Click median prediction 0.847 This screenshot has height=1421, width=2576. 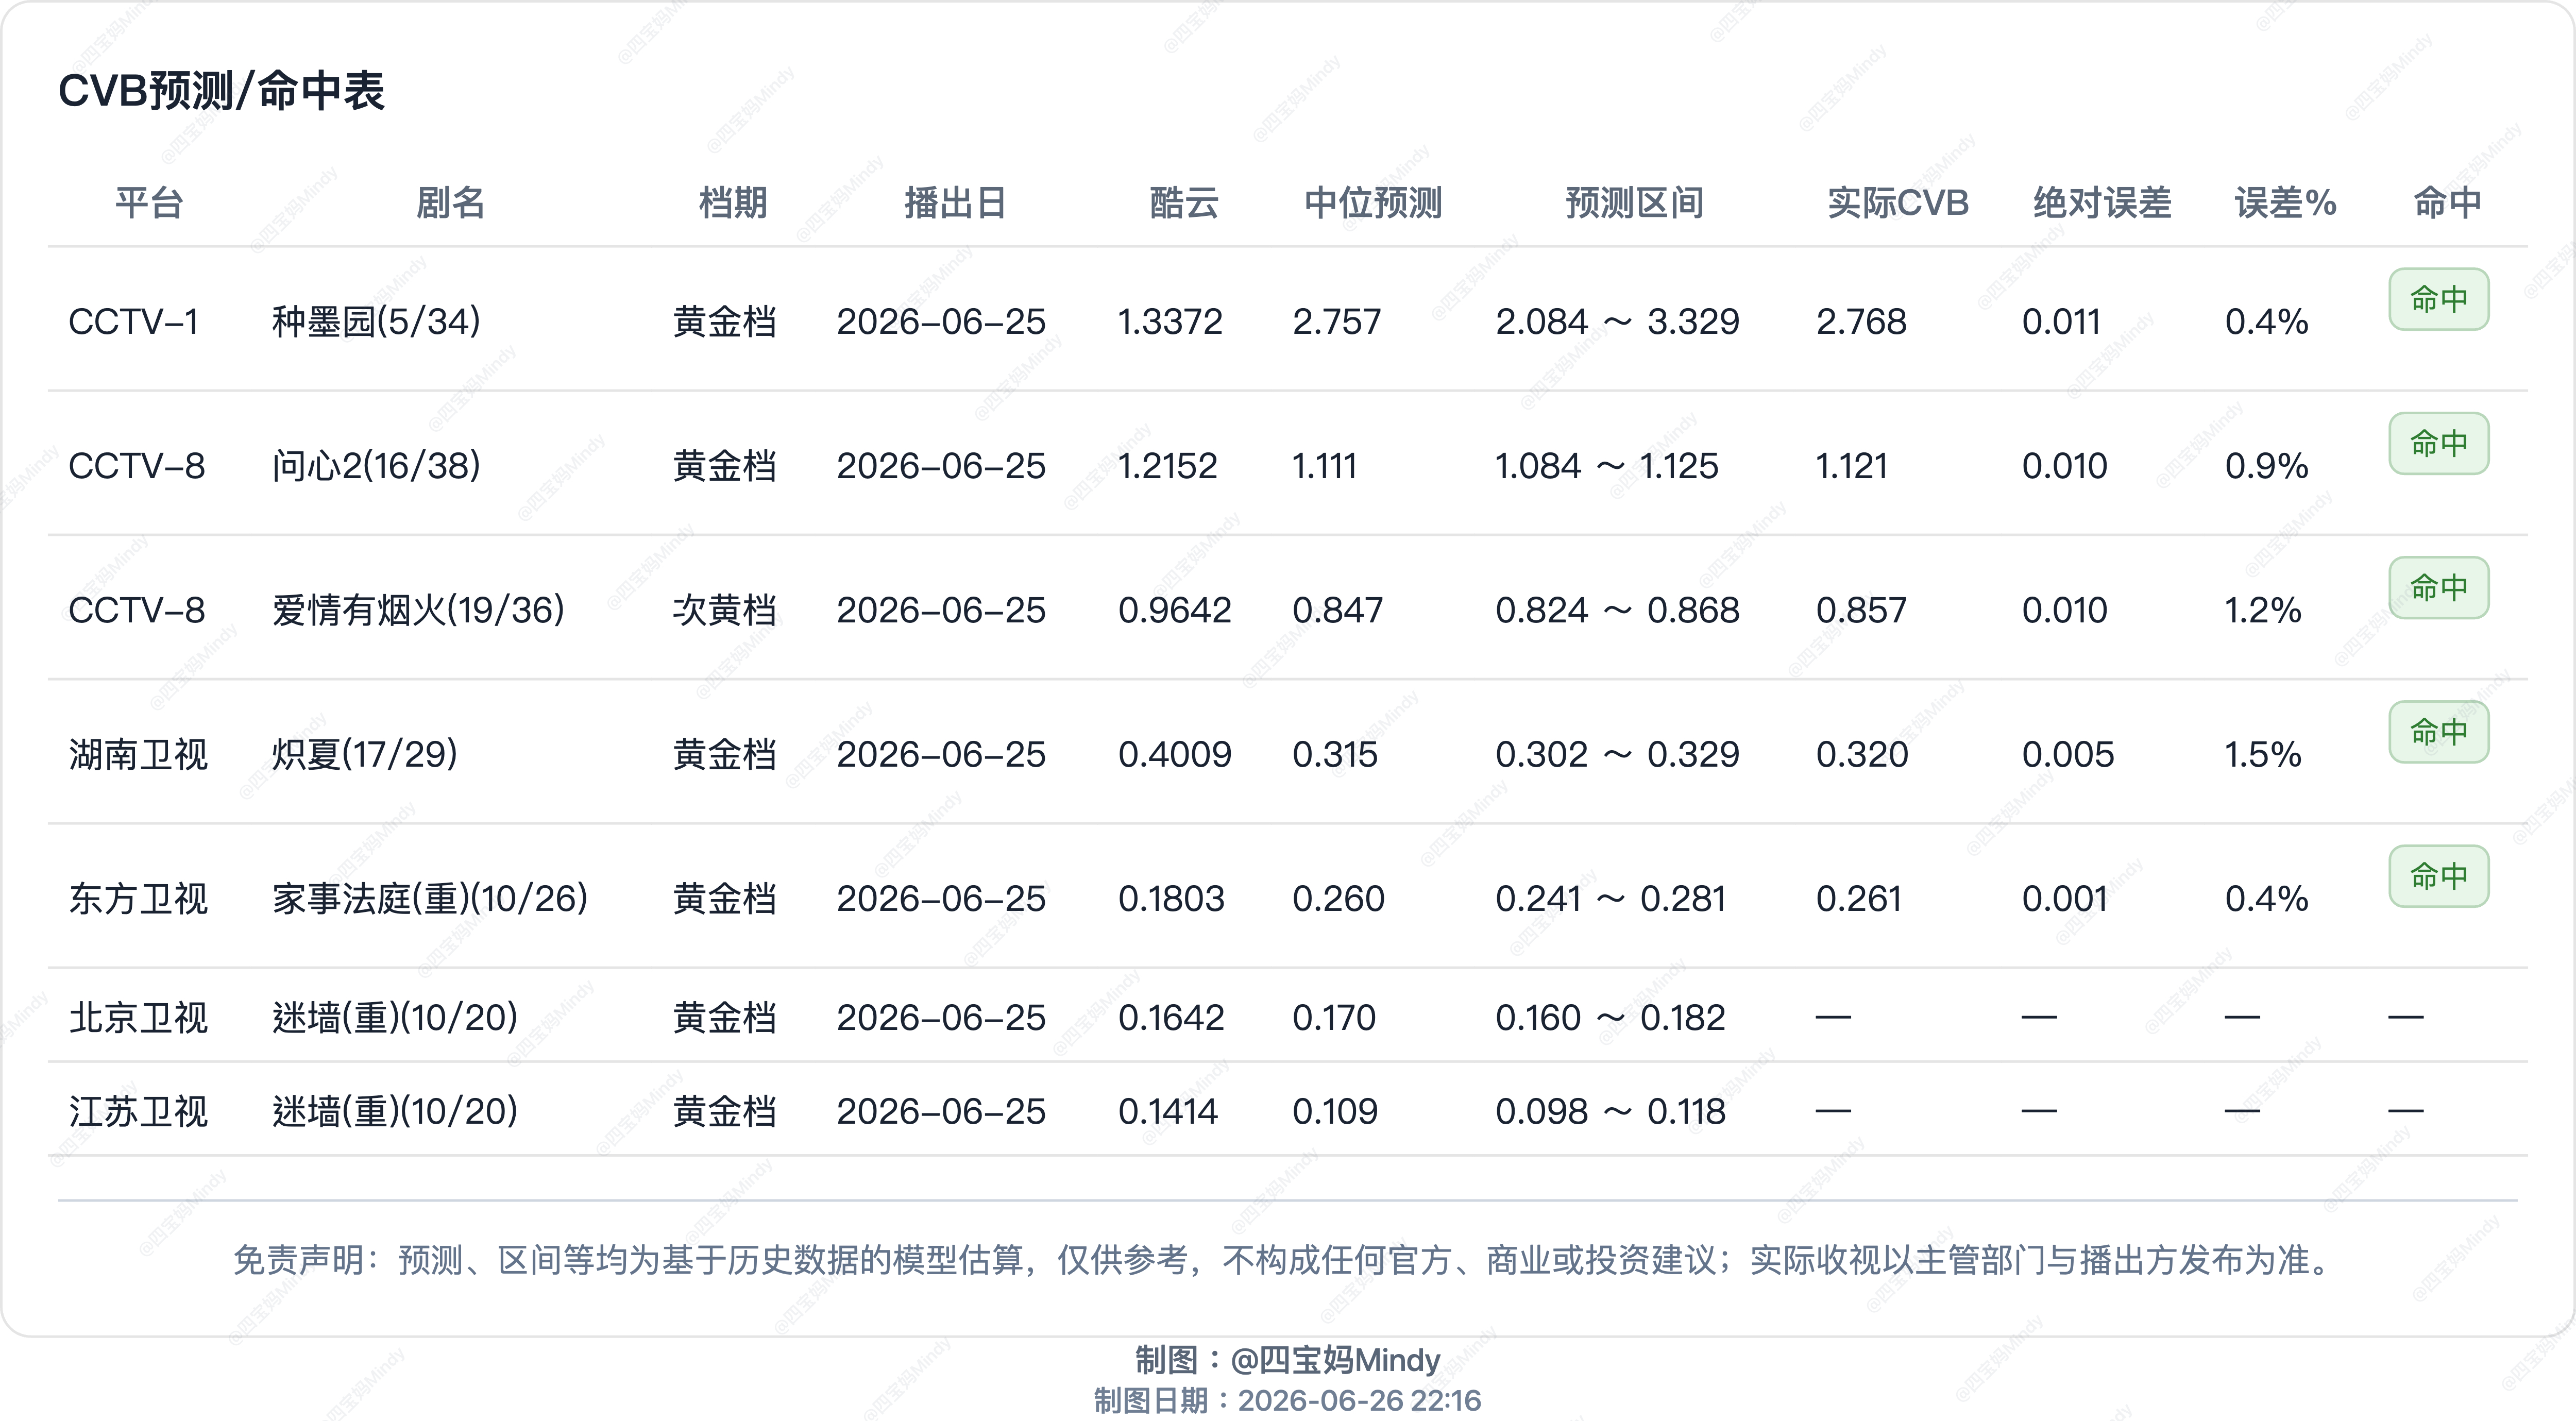(x=1337, y=610)
